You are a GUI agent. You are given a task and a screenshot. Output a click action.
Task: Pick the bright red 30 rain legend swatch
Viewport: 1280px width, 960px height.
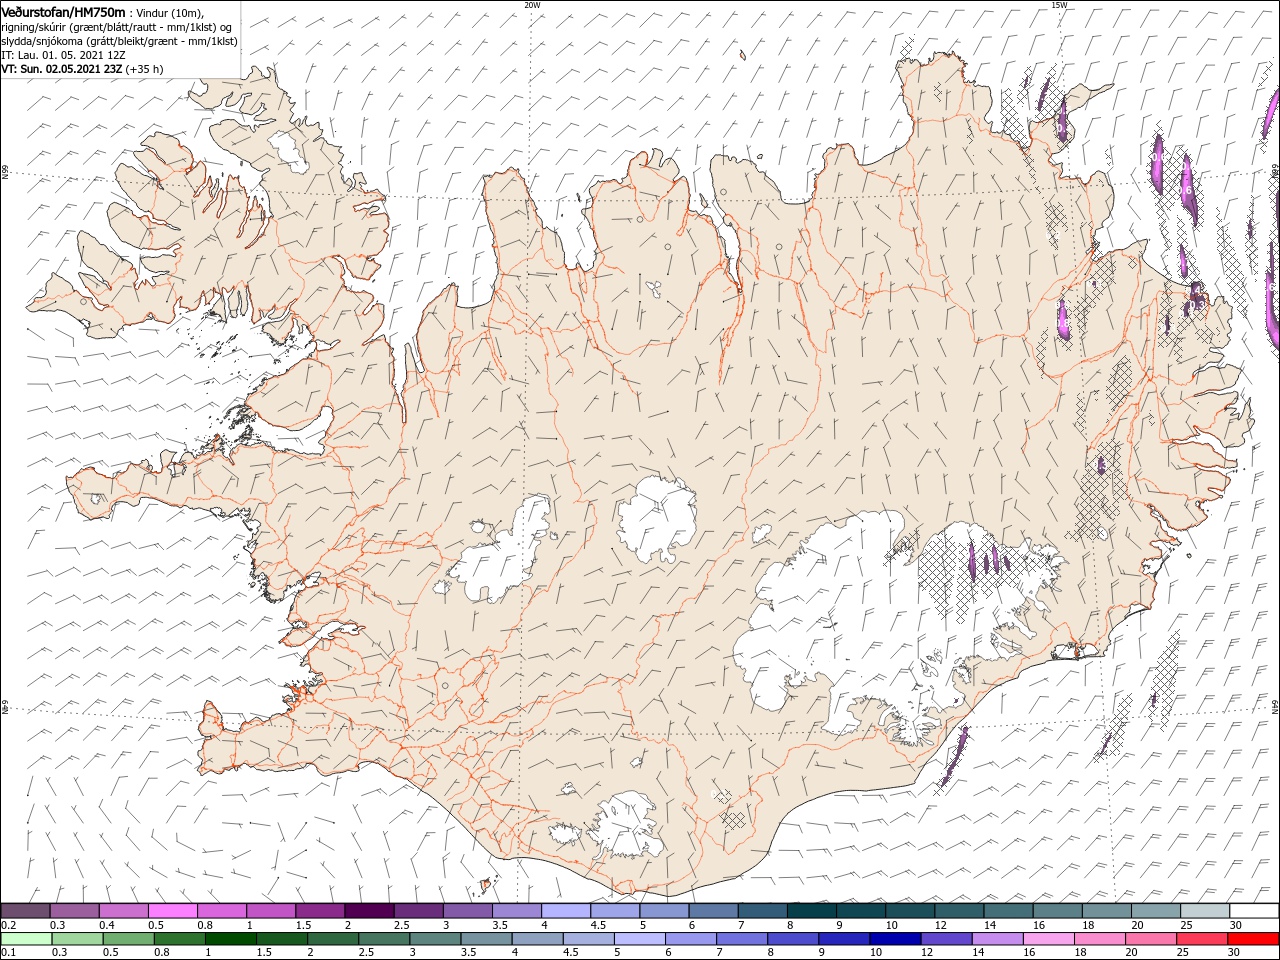pyautogui.click(x=1252, y=939)
